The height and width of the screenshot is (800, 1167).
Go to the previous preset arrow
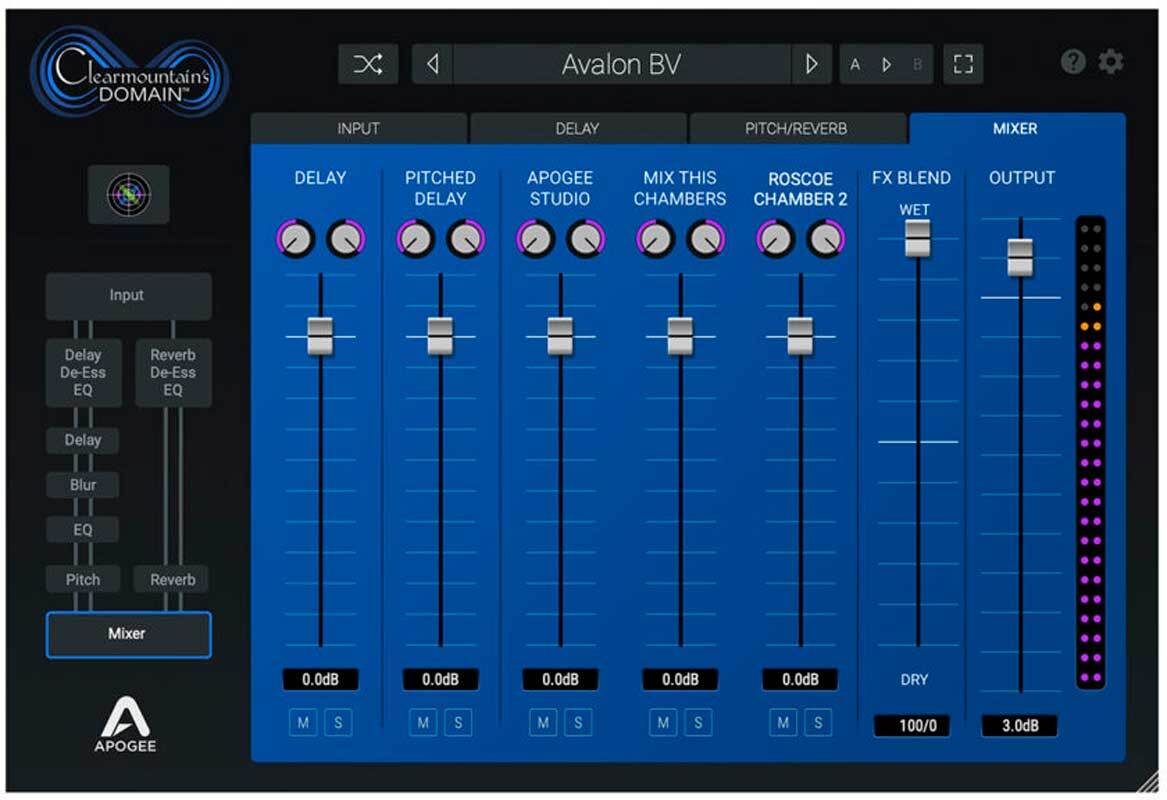pyautogui.click(x=432, y=65)
